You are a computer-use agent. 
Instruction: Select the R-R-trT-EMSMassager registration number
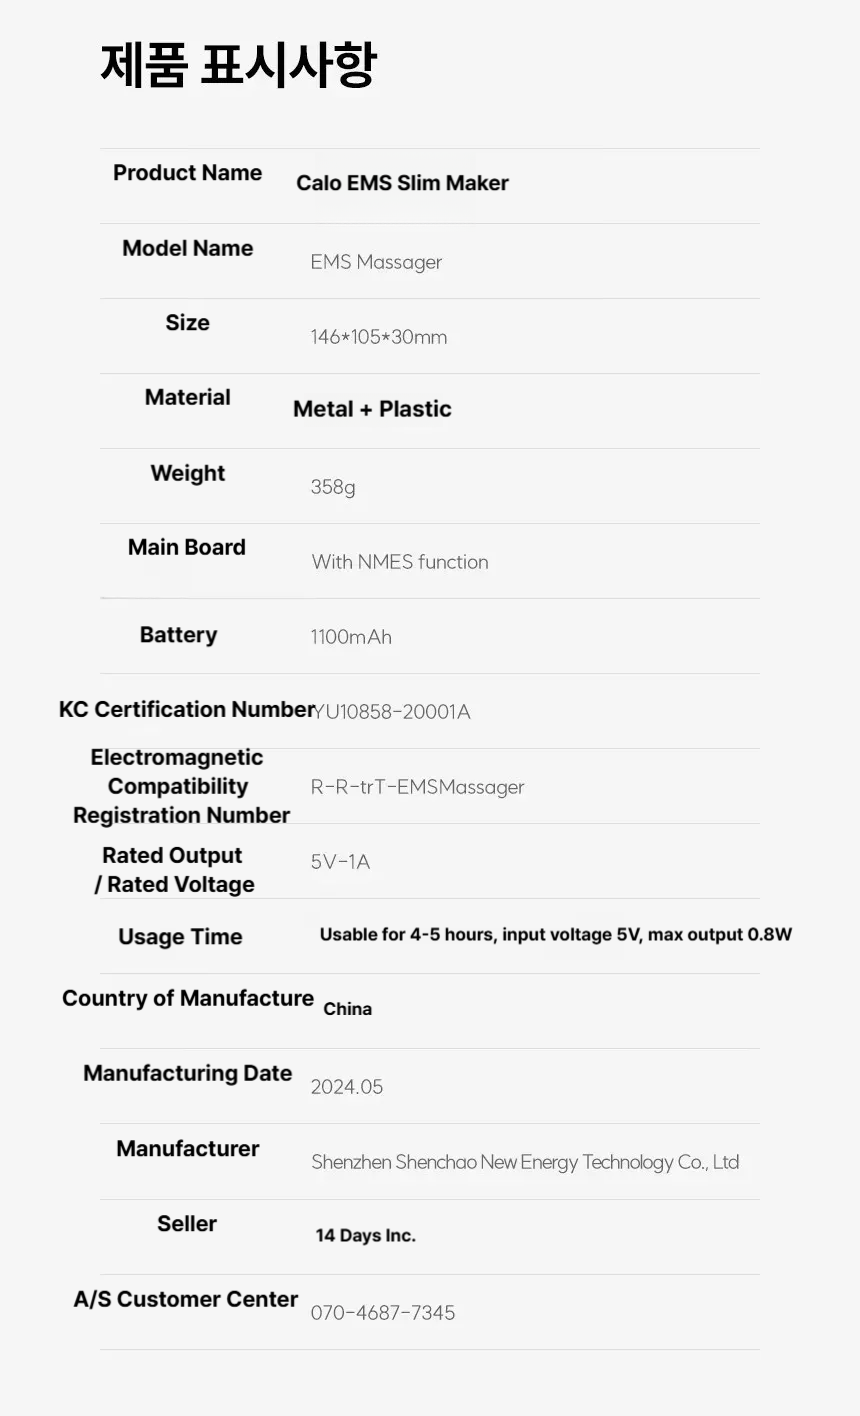[x=417, y=787]
